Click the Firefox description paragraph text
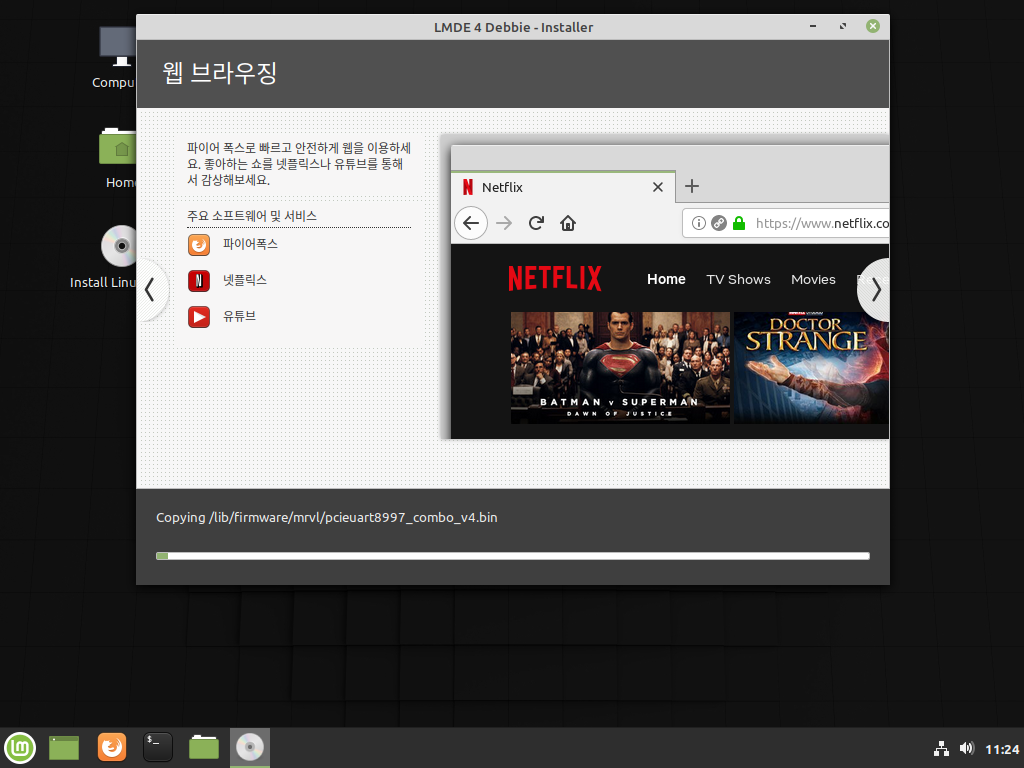Viewport: 1024px width, 768px height. 298,164
